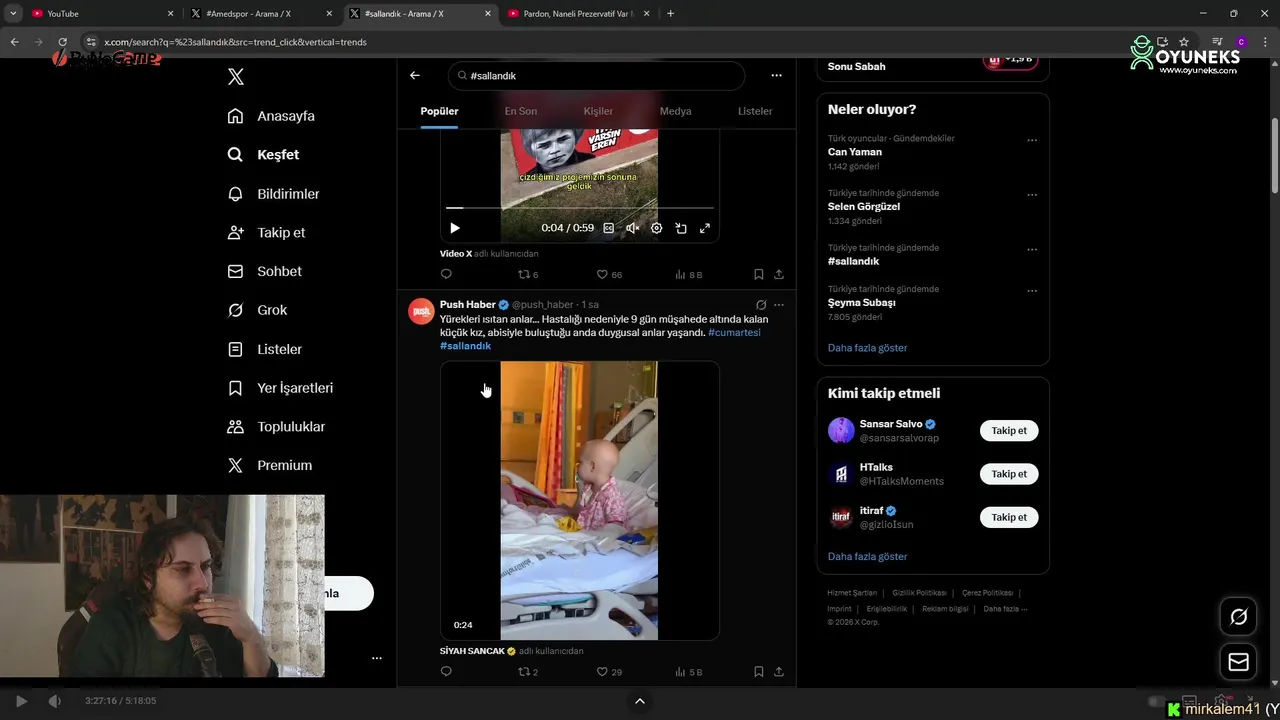Like the tweet with 29 likes
The width and height of the screenshot is (1280, 720).
[609, 672]
